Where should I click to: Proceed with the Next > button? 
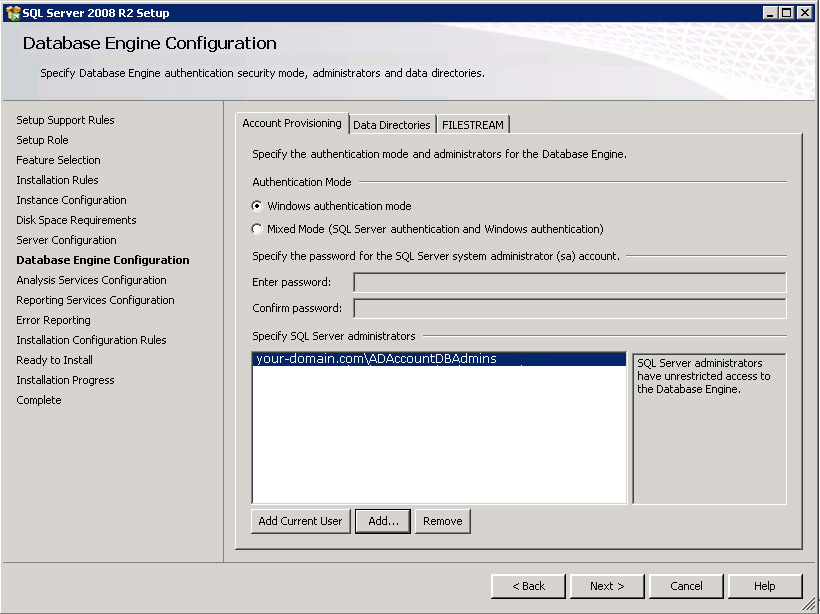click(x=607, y=586)
